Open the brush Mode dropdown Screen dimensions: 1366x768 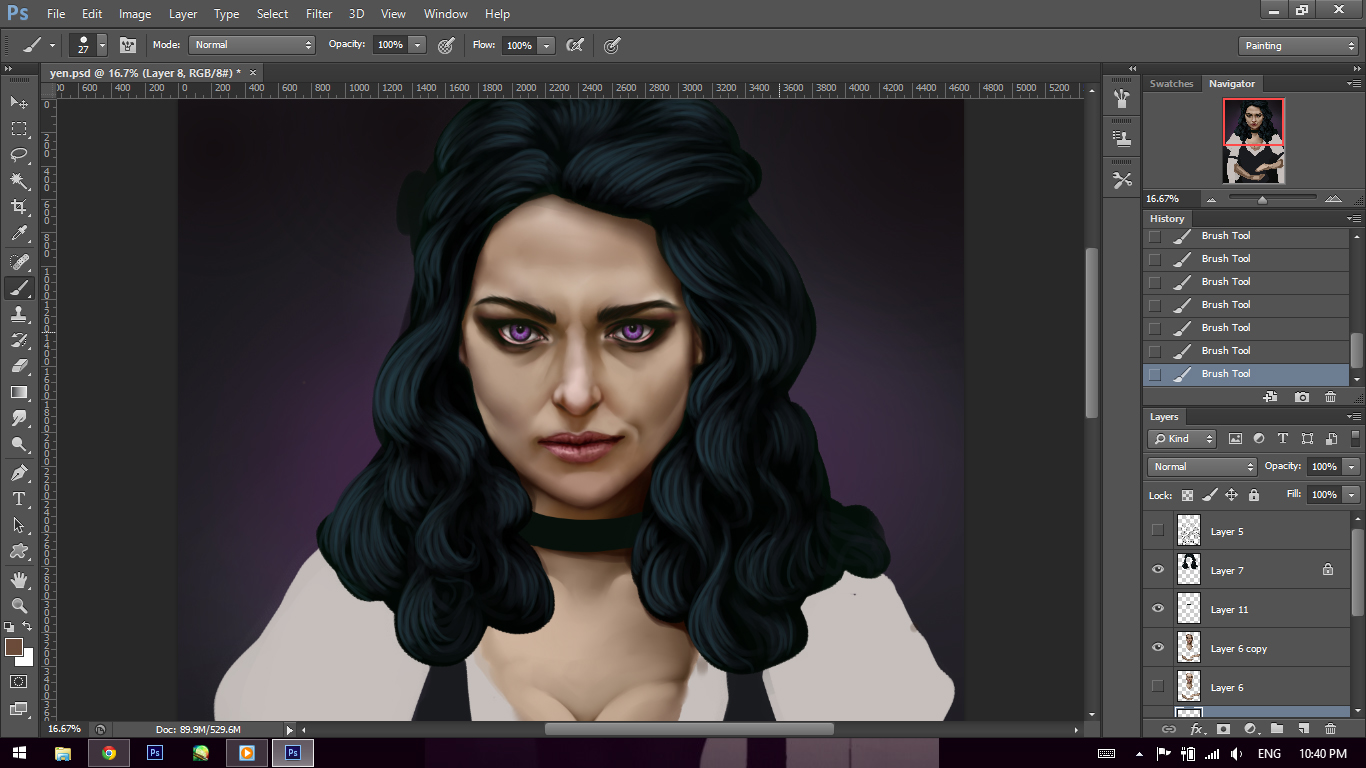point(252,45)
